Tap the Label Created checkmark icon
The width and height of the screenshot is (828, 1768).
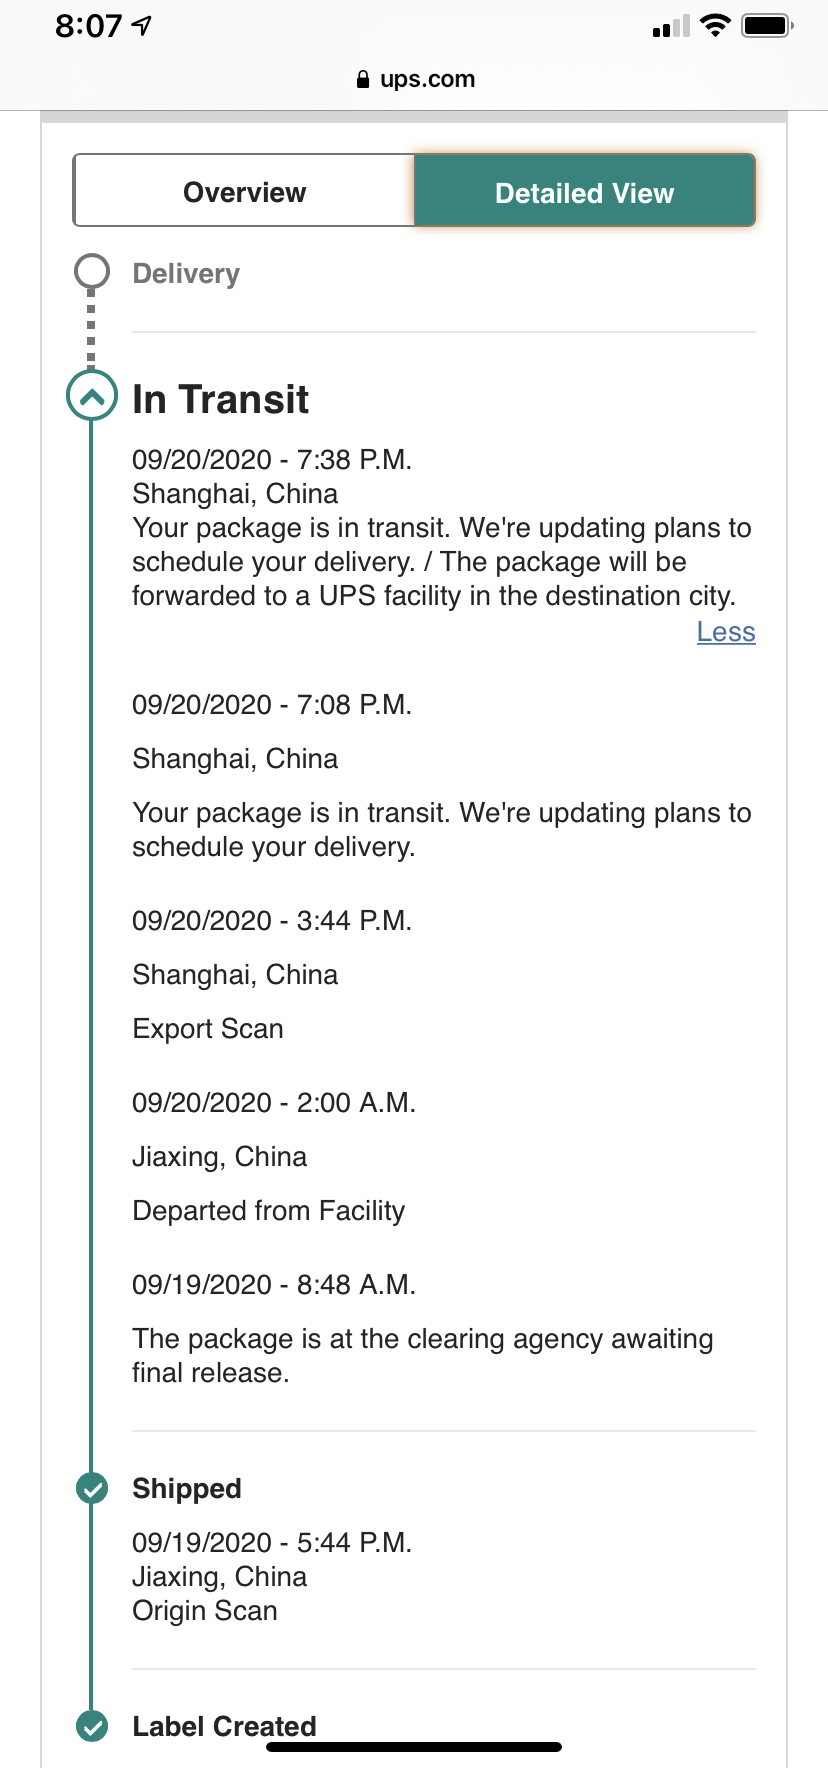92,1726
